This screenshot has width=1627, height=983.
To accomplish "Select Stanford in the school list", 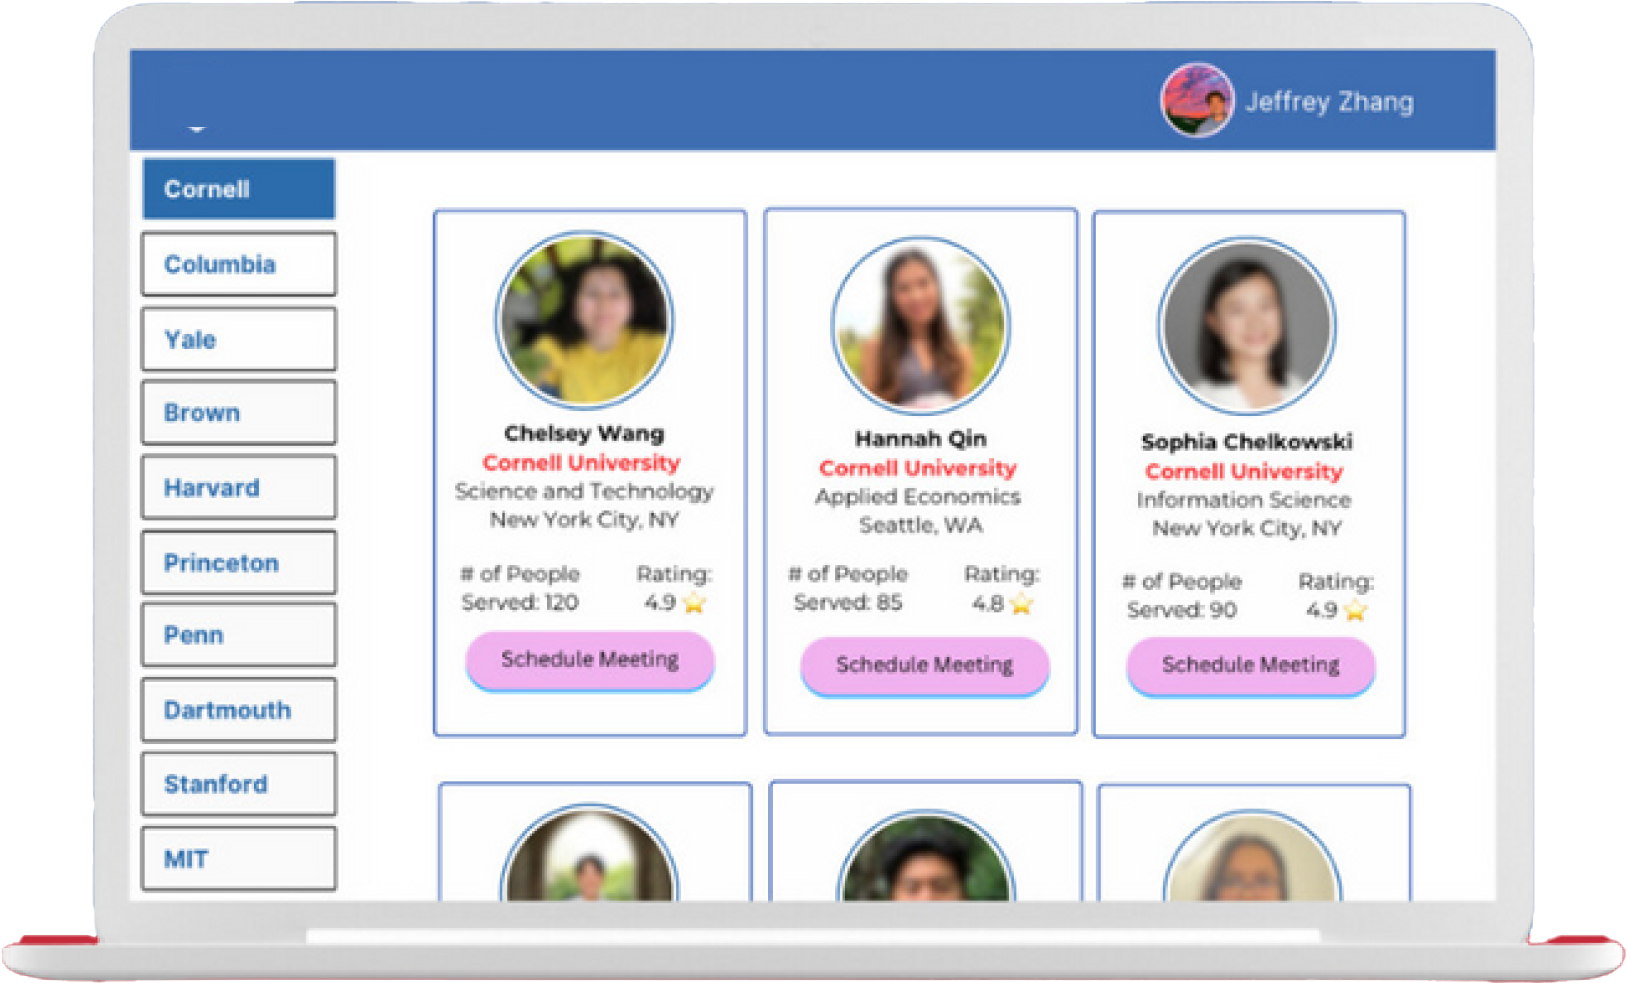I will (x=238, y=784).
